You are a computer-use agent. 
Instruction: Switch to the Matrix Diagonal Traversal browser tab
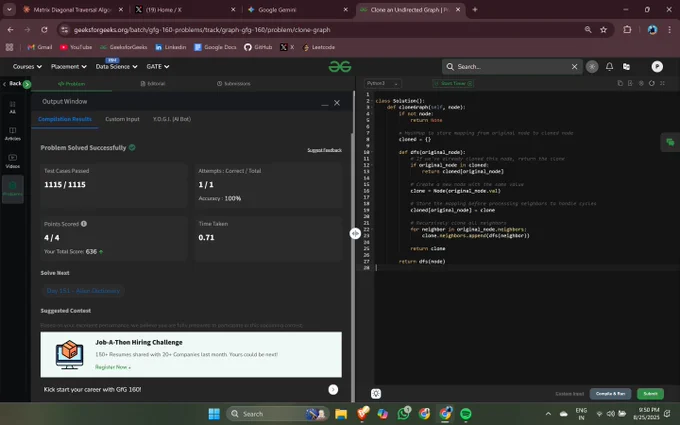click(74, 10)
